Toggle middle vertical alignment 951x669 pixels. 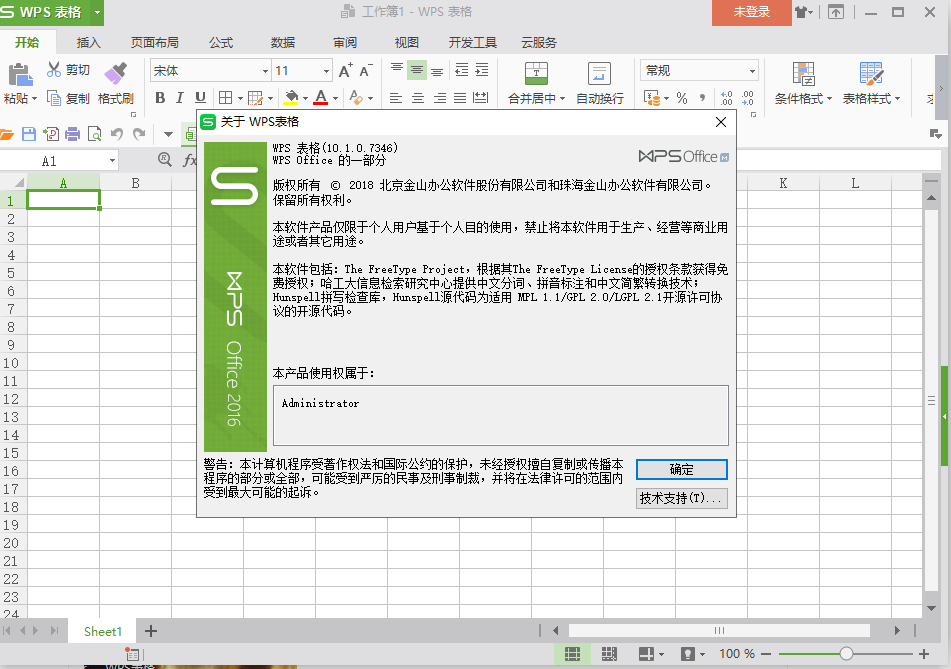(417, 70)
